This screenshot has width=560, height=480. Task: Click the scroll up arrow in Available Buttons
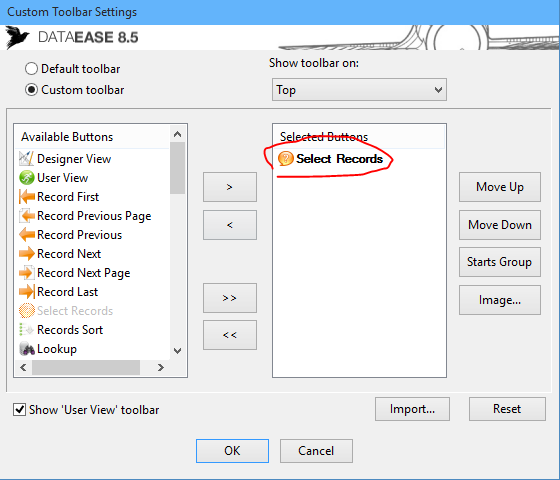178,134
